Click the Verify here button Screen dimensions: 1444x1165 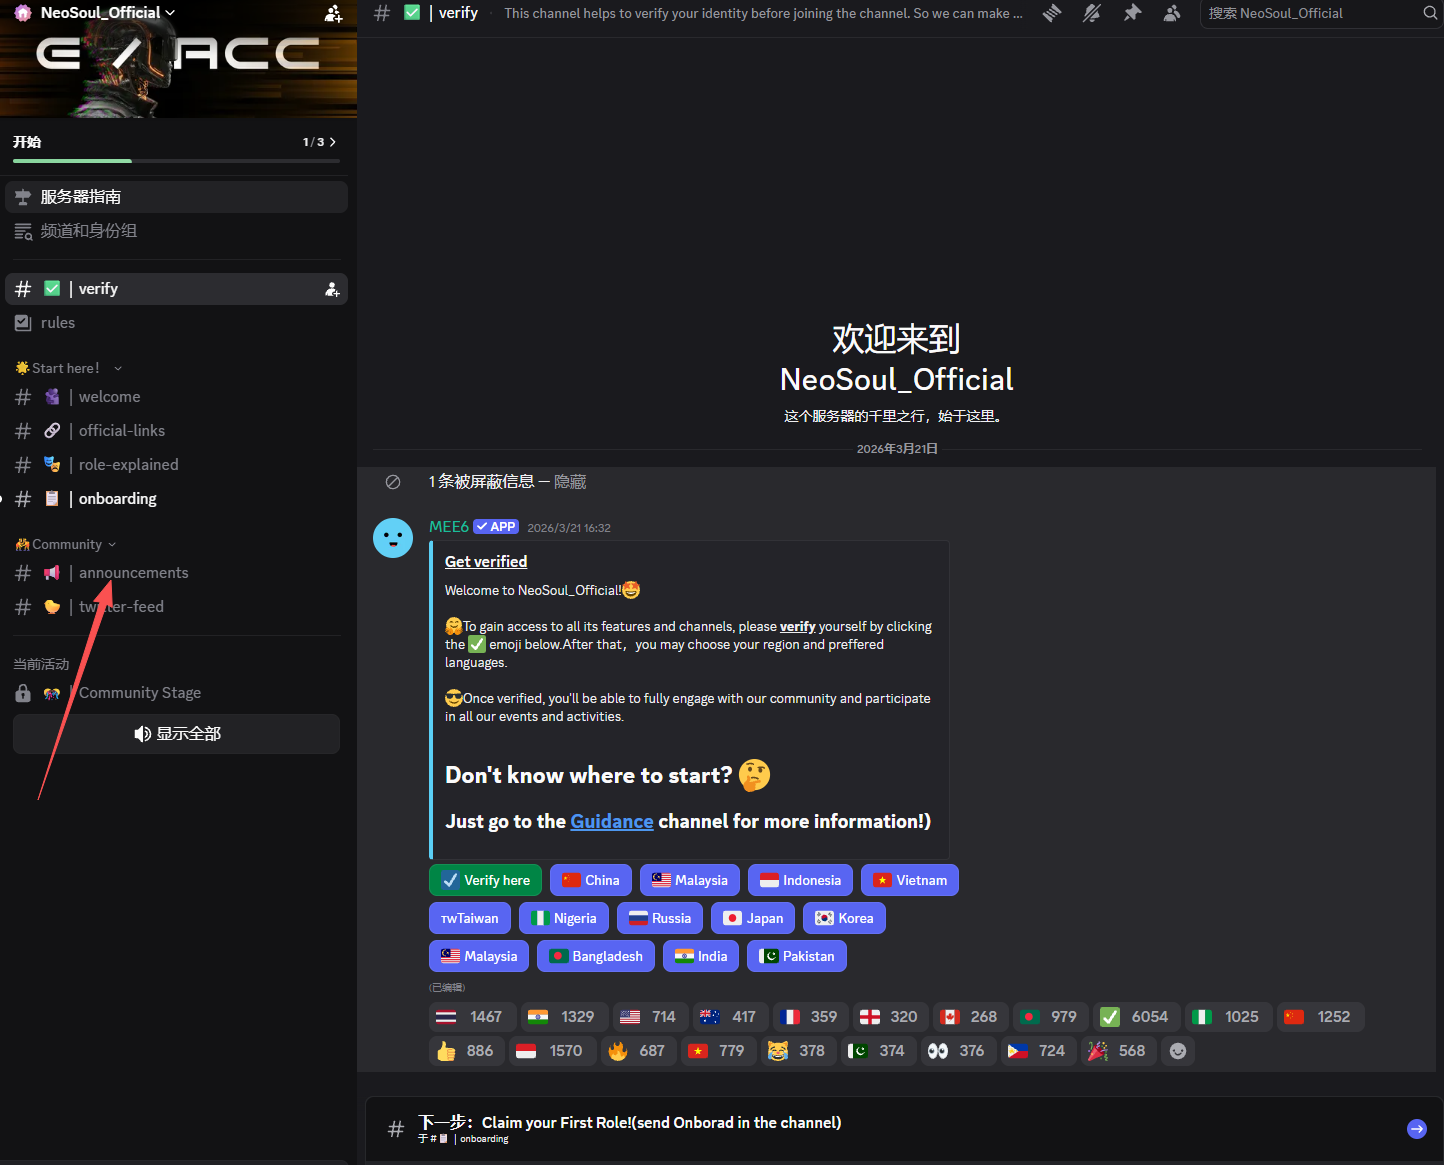pos(486,880)
